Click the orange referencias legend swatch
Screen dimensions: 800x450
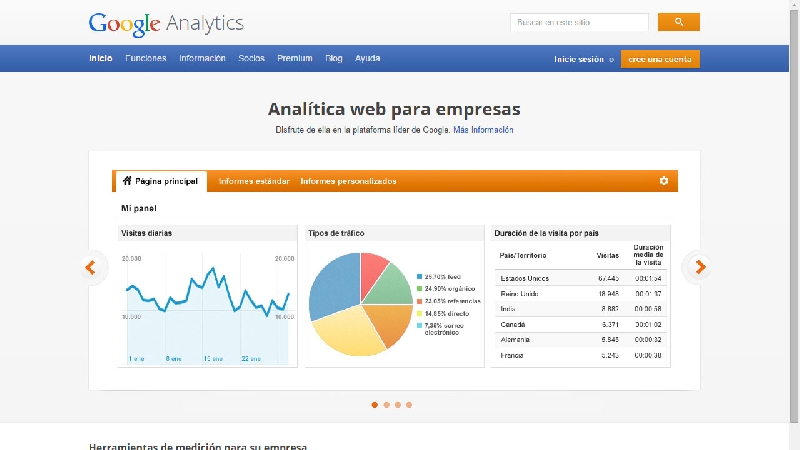point(419,301)
